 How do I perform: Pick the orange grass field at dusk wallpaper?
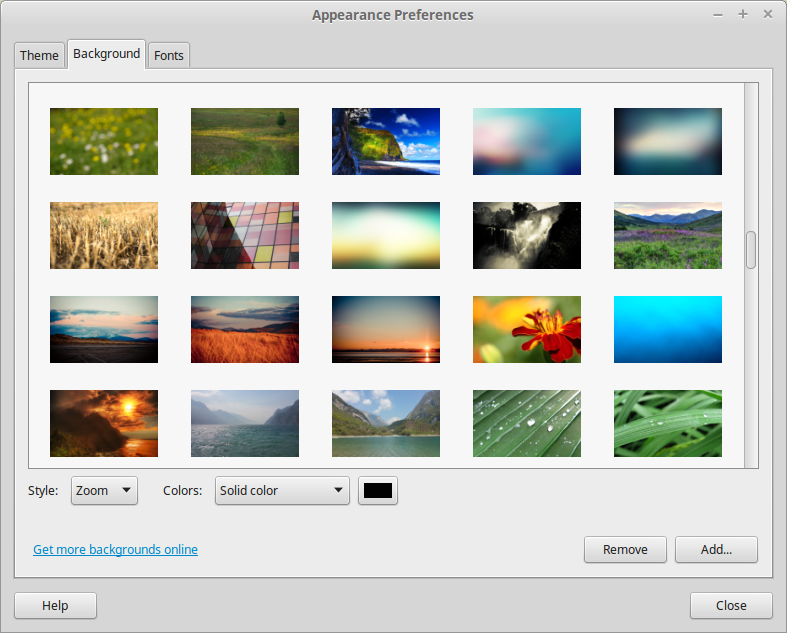245,329
